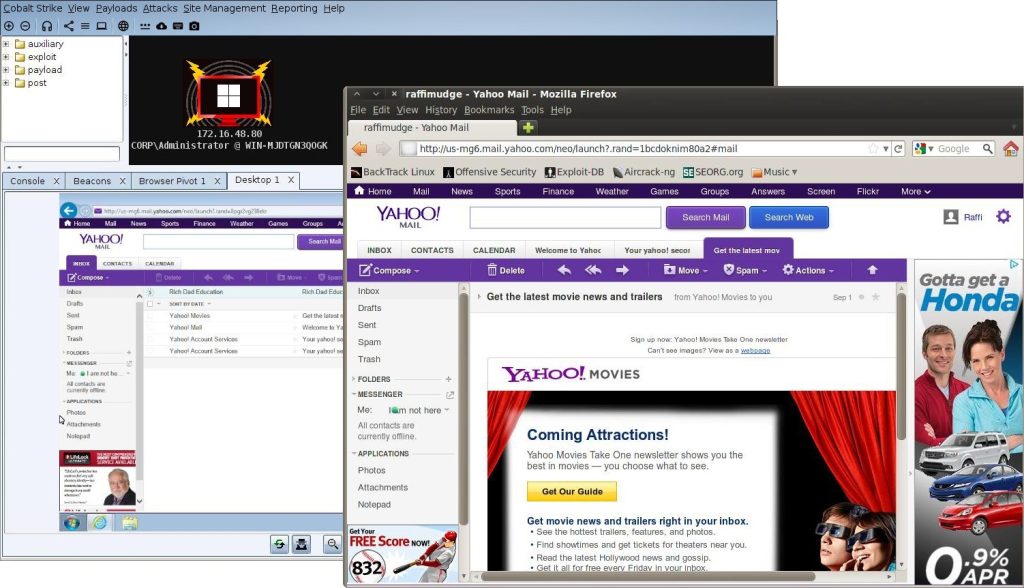Image resolution: width=1024 pixels, height=588 pixels.
Task: Open the Exploit-DB bookmark
Action: click(x=574, y=172)
